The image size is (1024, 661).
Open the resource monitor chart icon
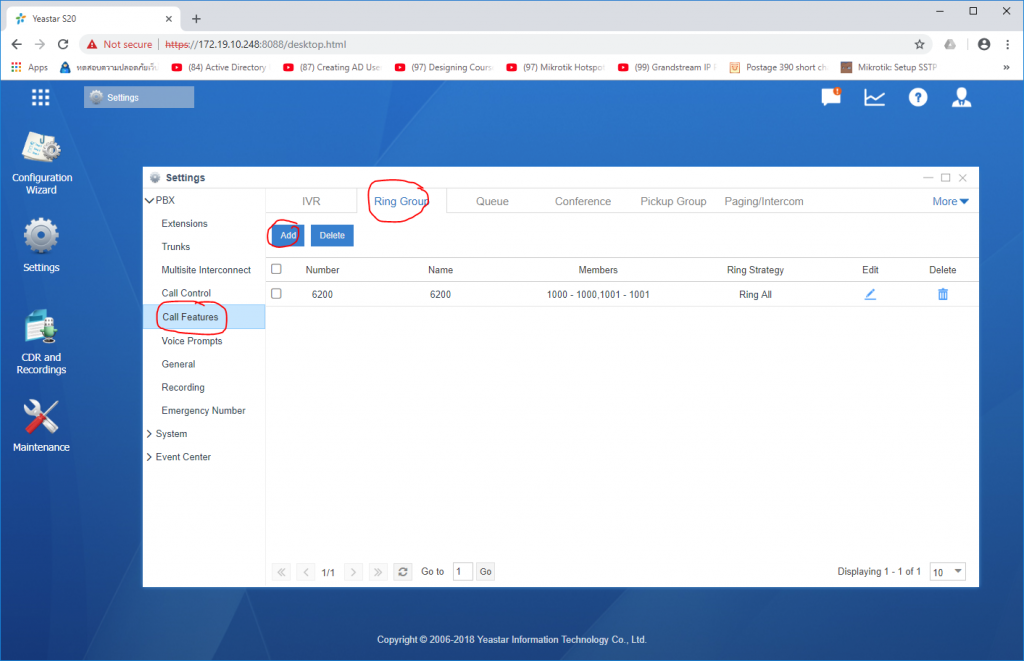click(x=874, y=98)
